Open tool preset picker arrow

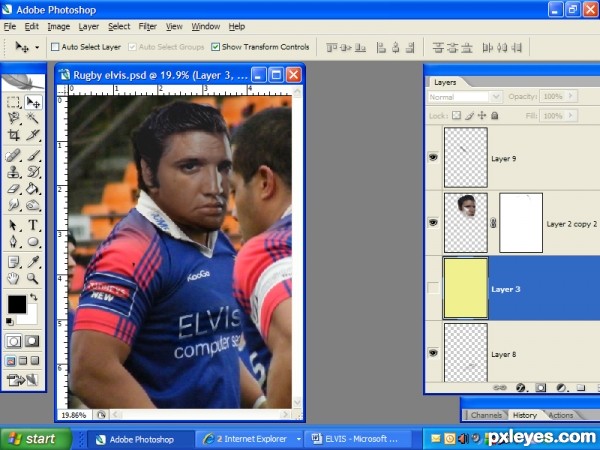[x=37, y=47]
